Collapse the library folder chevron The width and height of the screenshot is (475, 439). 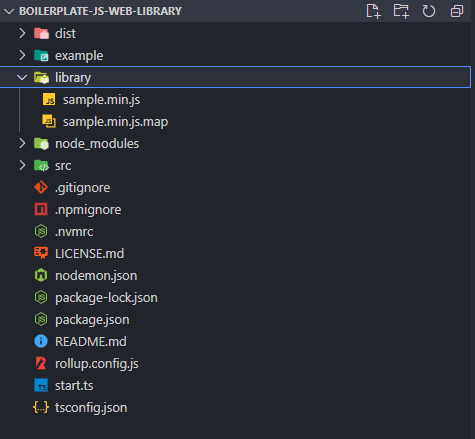tap(22, 77)
